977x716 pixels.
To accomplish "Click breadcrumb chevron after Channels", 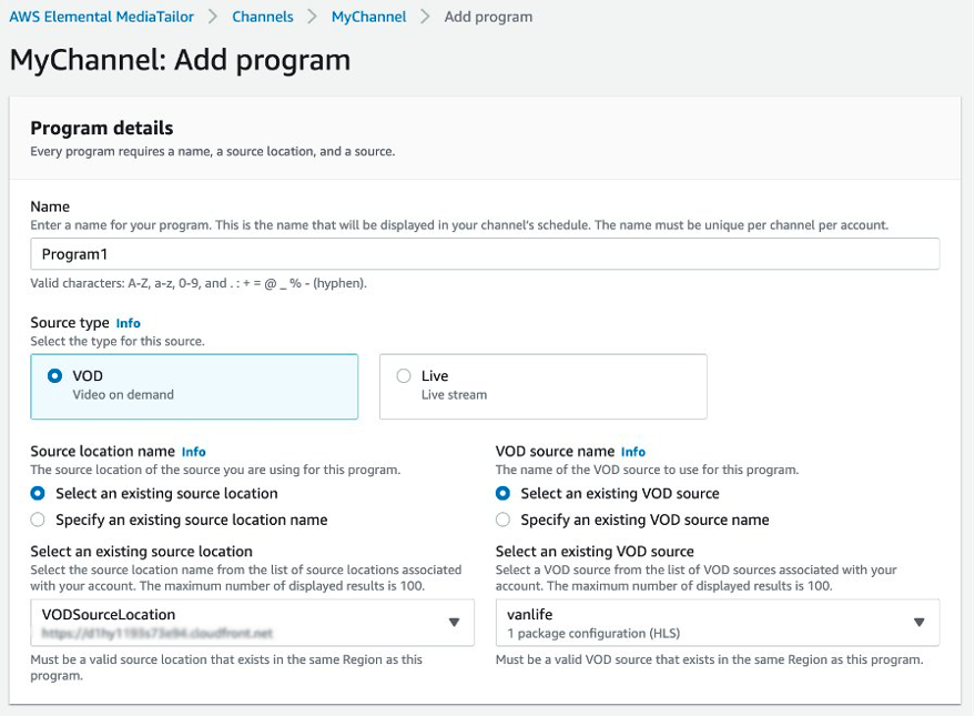I will pyautogui.click(x=312, y=17).
